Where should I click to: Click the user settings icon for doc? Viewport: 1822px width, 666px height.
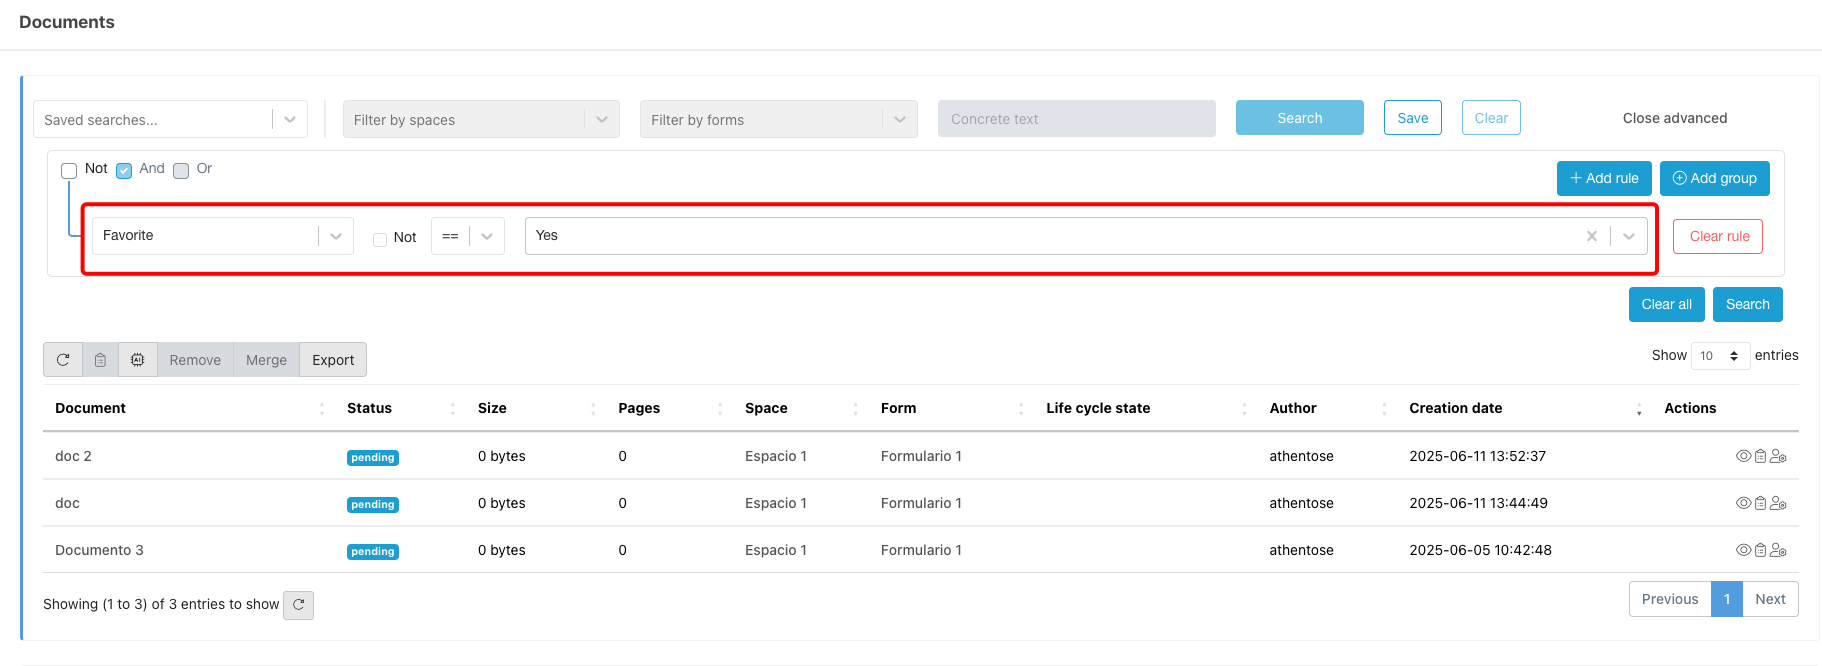pos(1778,503)
